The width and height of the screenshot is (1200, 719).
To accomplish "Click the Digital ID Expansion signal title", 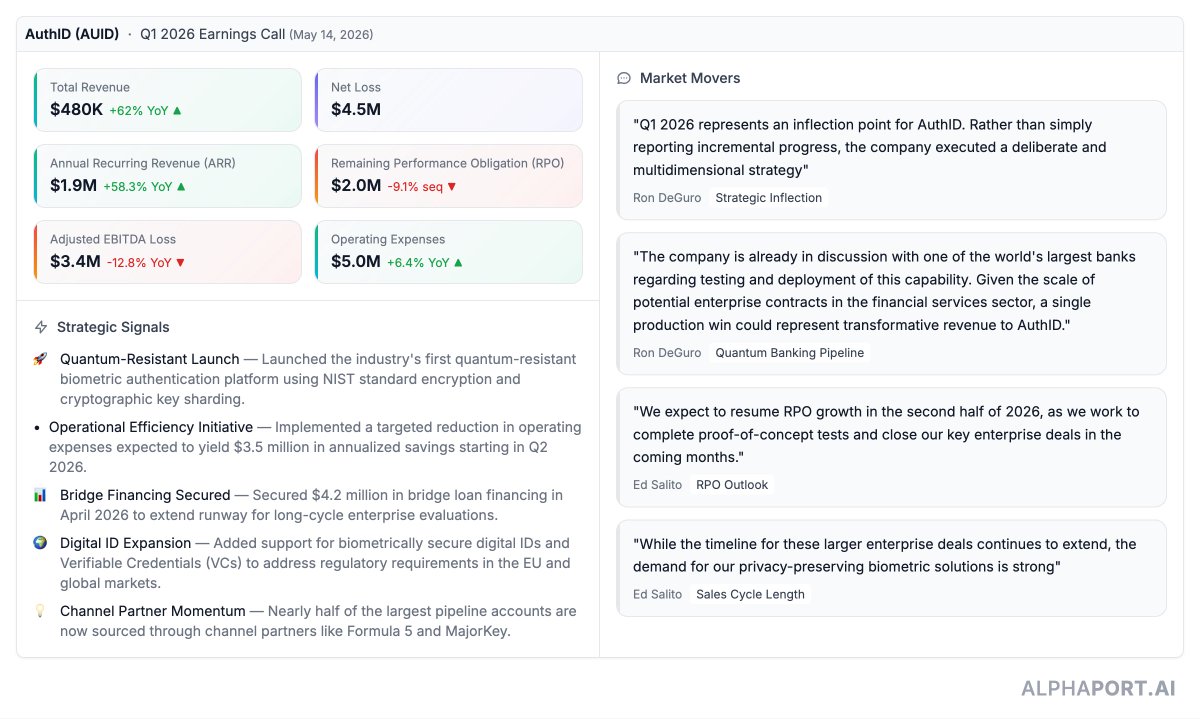I will tap(126, 543).
